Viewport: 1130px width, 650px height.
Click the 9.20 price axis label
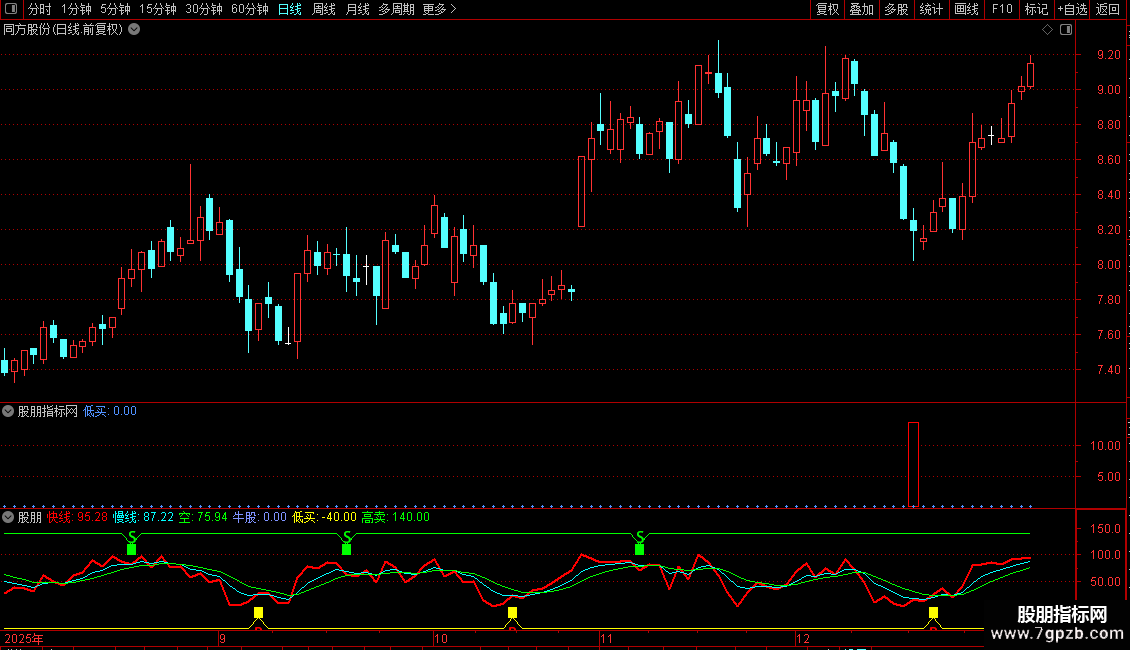coord(1108,55)
